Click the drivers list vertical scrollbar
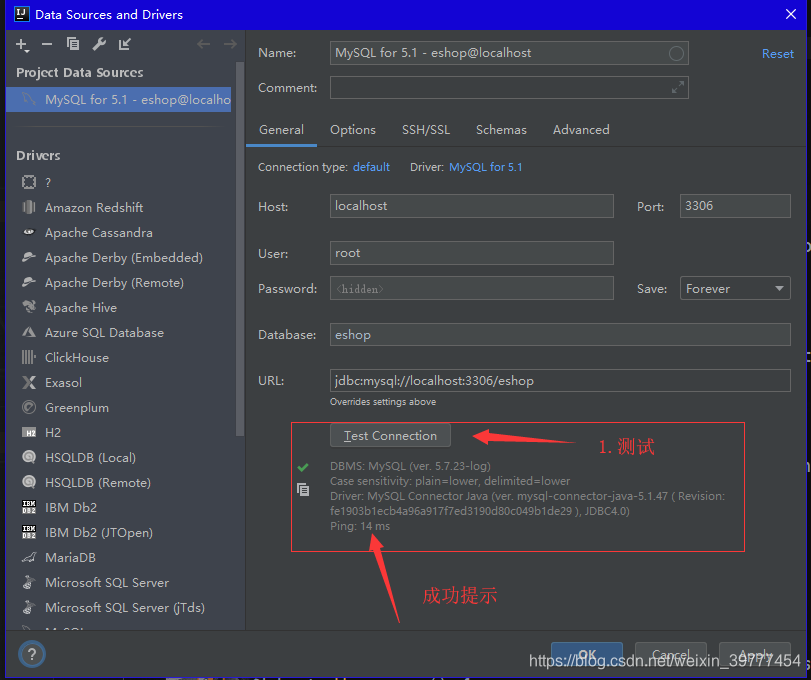This screenshot has height=680, width=811. [239, 249]
